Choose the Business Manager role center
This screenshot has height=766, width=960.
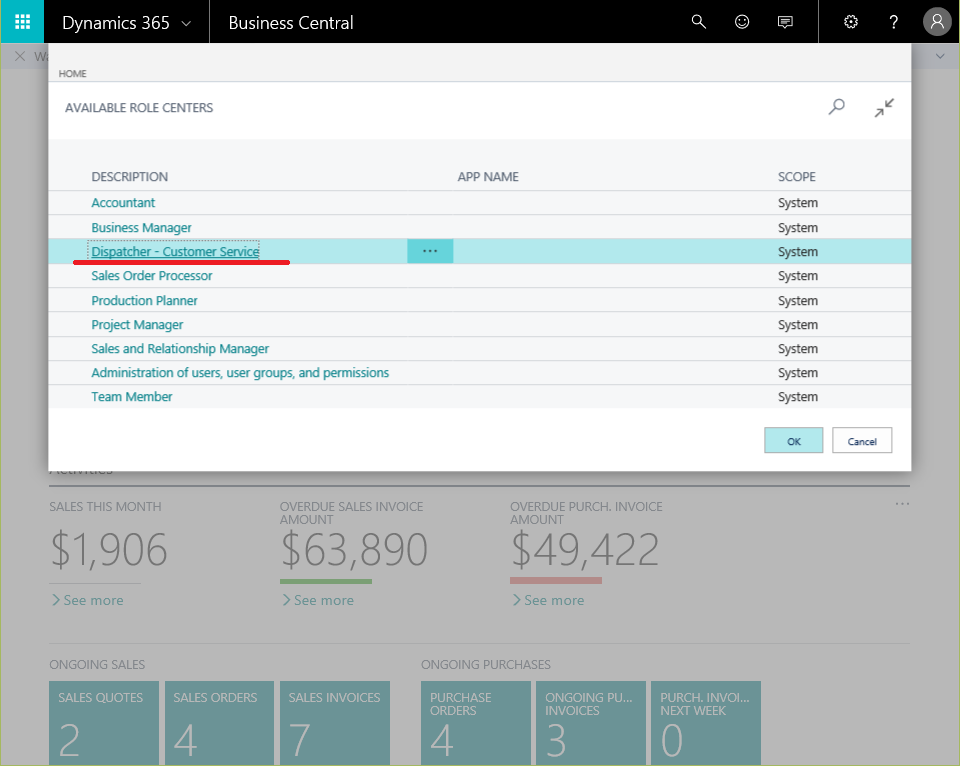[141, 227]
